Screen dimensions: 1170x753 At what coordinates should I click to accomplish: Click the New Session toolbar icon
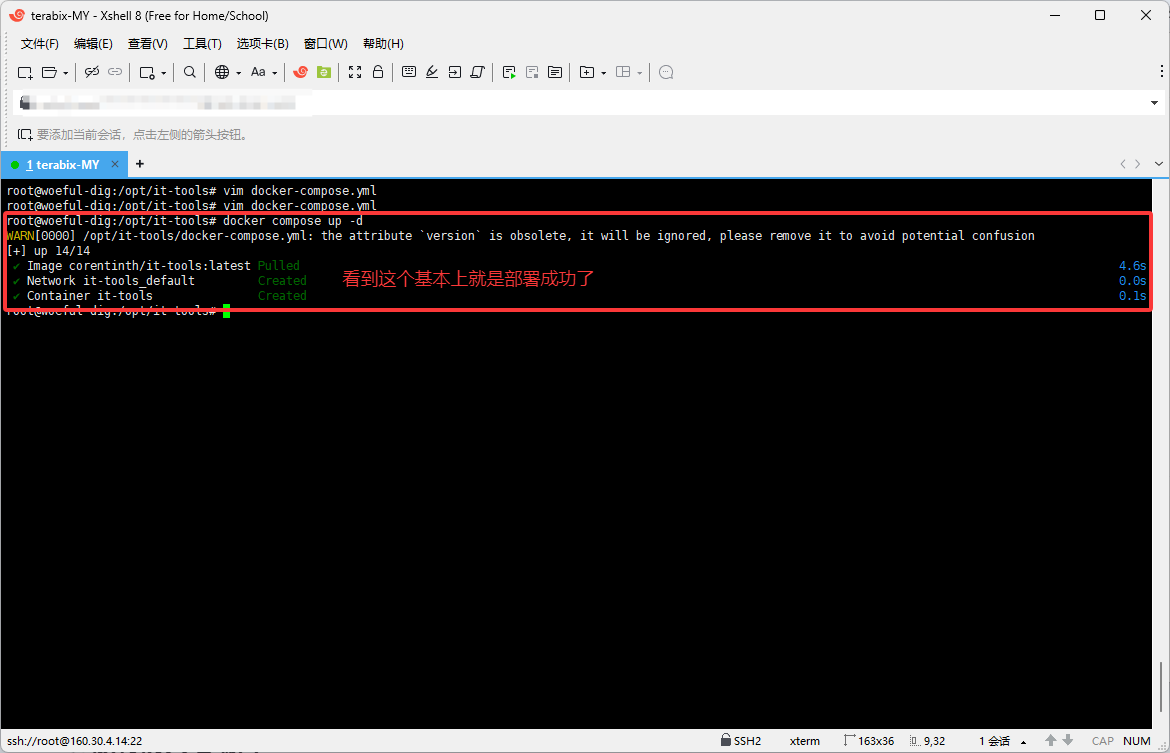[25, 72]
